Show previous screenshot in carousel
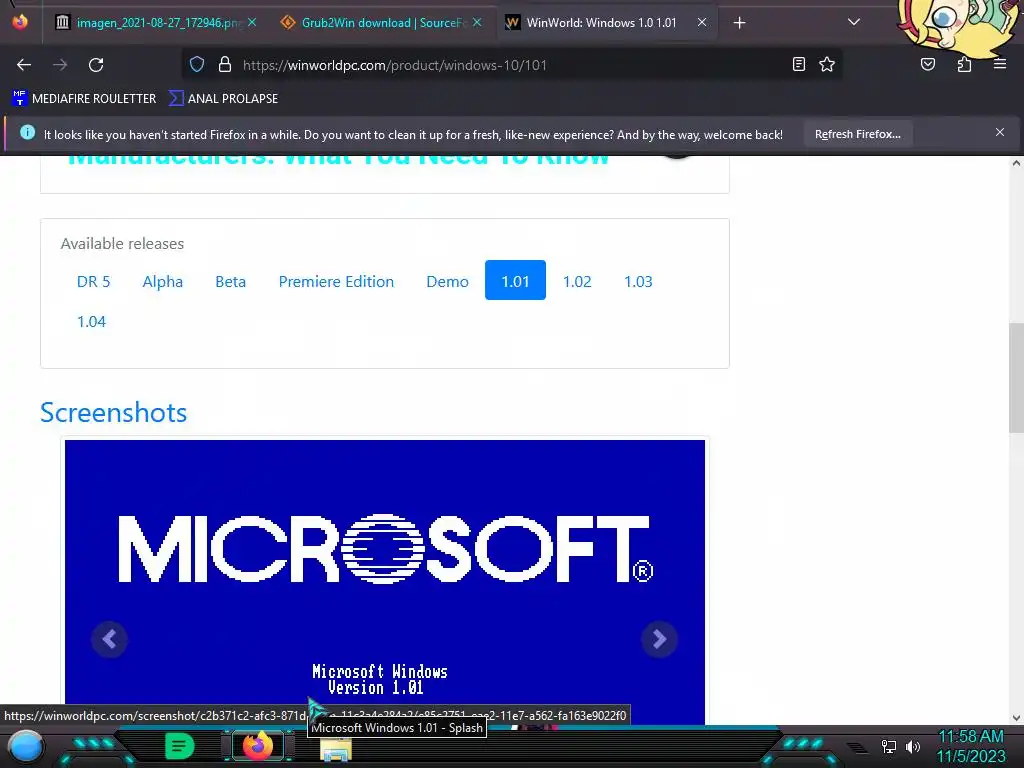Image resolution: width=1024 pixels, height=768 pixels. (x=110, y=639)
